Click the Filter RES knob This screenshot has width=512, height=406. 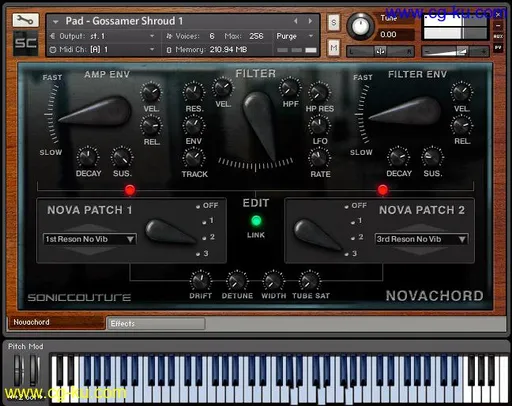[x=194, y=92]
